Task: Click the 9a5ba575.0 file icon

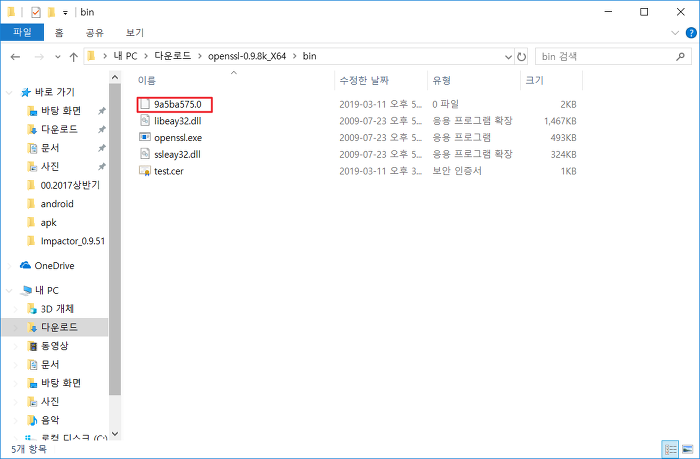Action: click(x=145, y=104)
